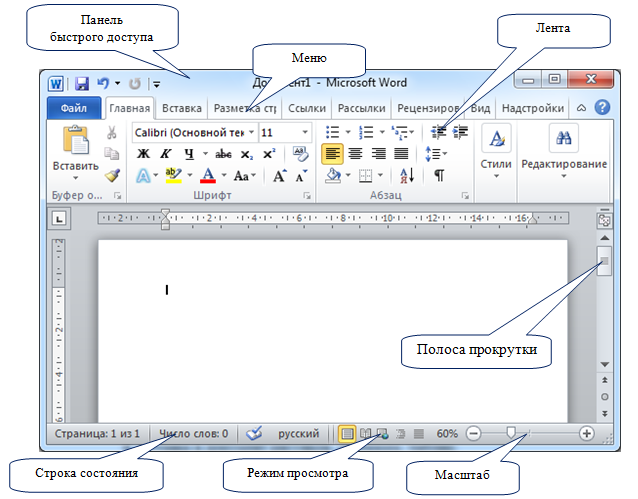Open the borders dropdown arrow

click(380, 175)
